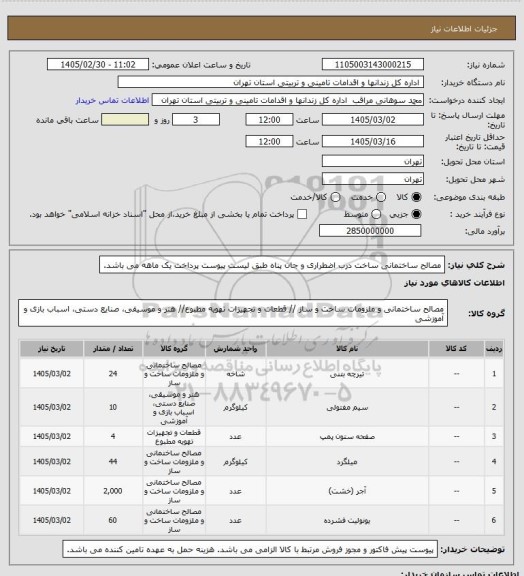This screenshot has height=576, width=524.
Task: Click the نام کالا column header
Action: coord(347,349)
